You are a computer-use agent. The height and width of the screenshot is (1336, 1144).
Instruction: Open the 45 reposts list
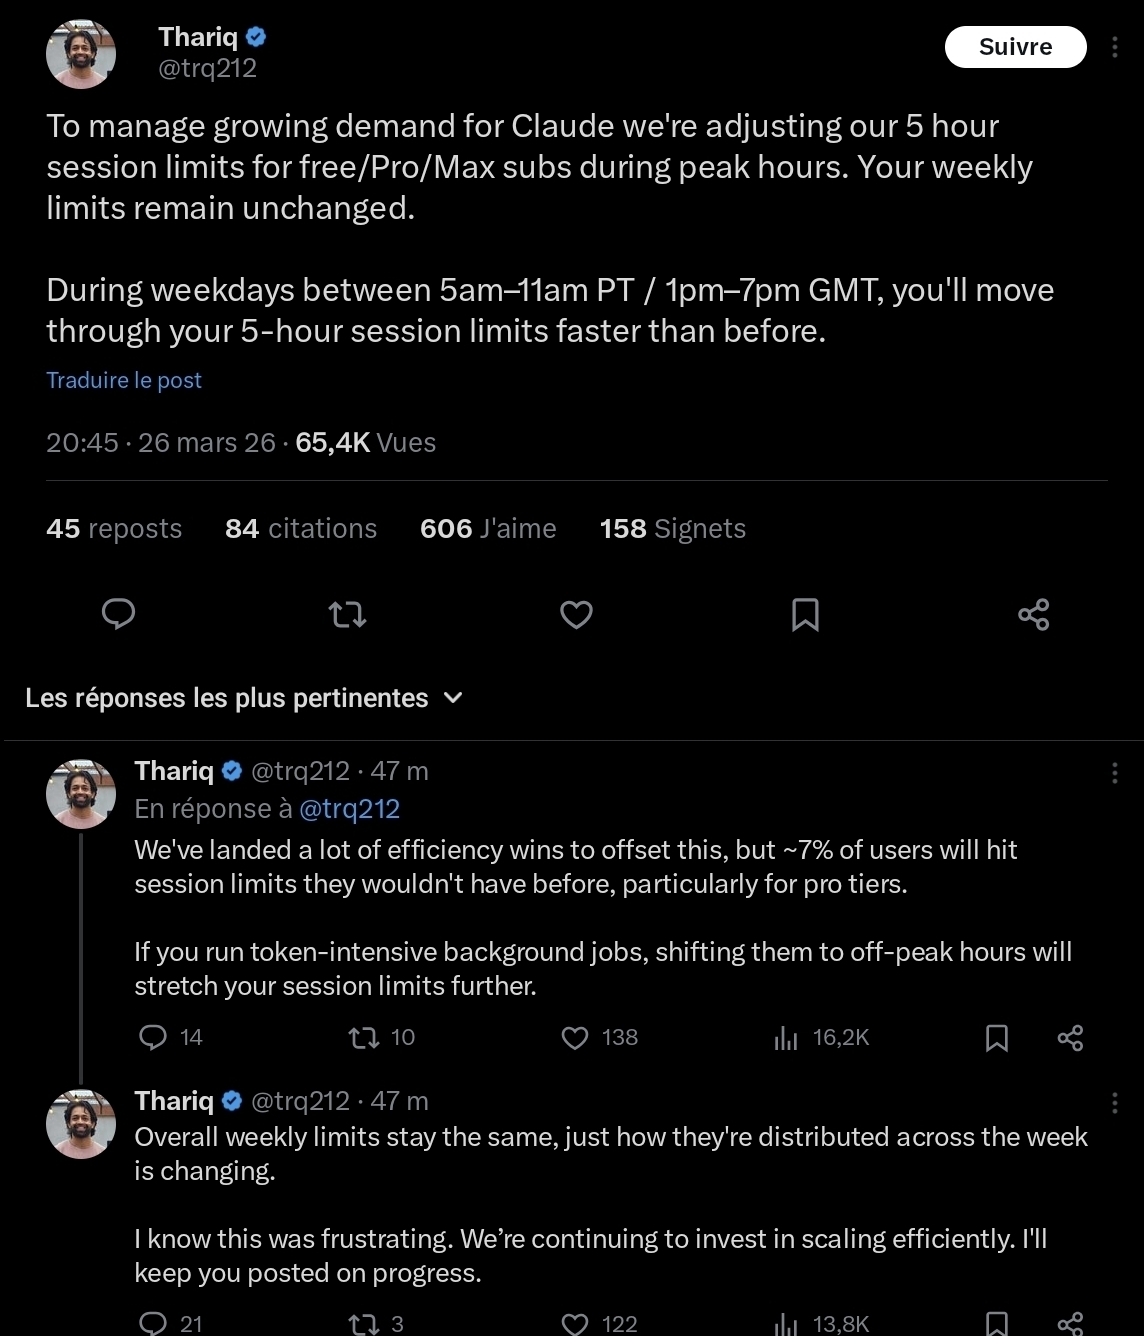click(114, 529)
